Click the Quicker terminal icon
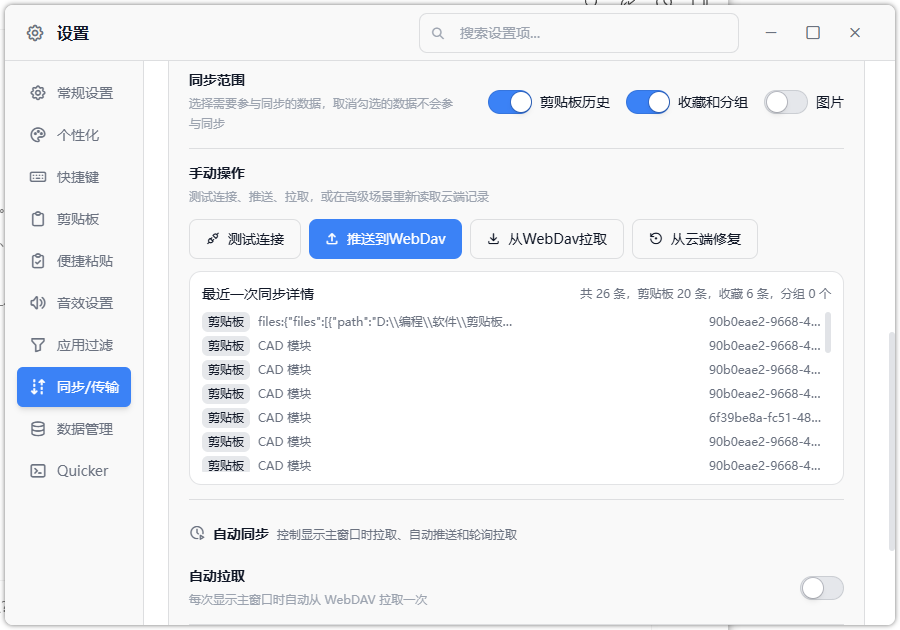 point(38,471)
